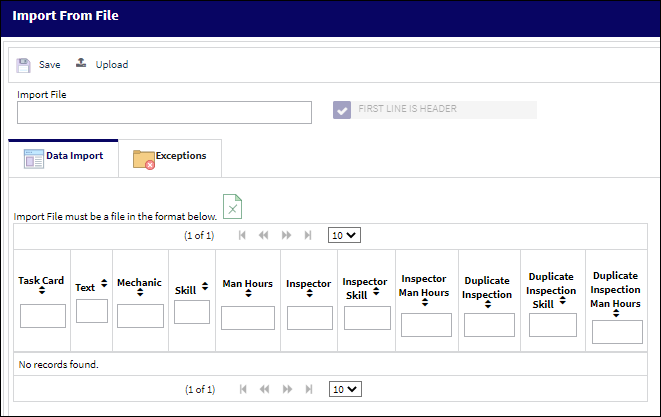661x417 pixels.
Task: Go to next page in bottom paginator
Action: click(287, 389)
